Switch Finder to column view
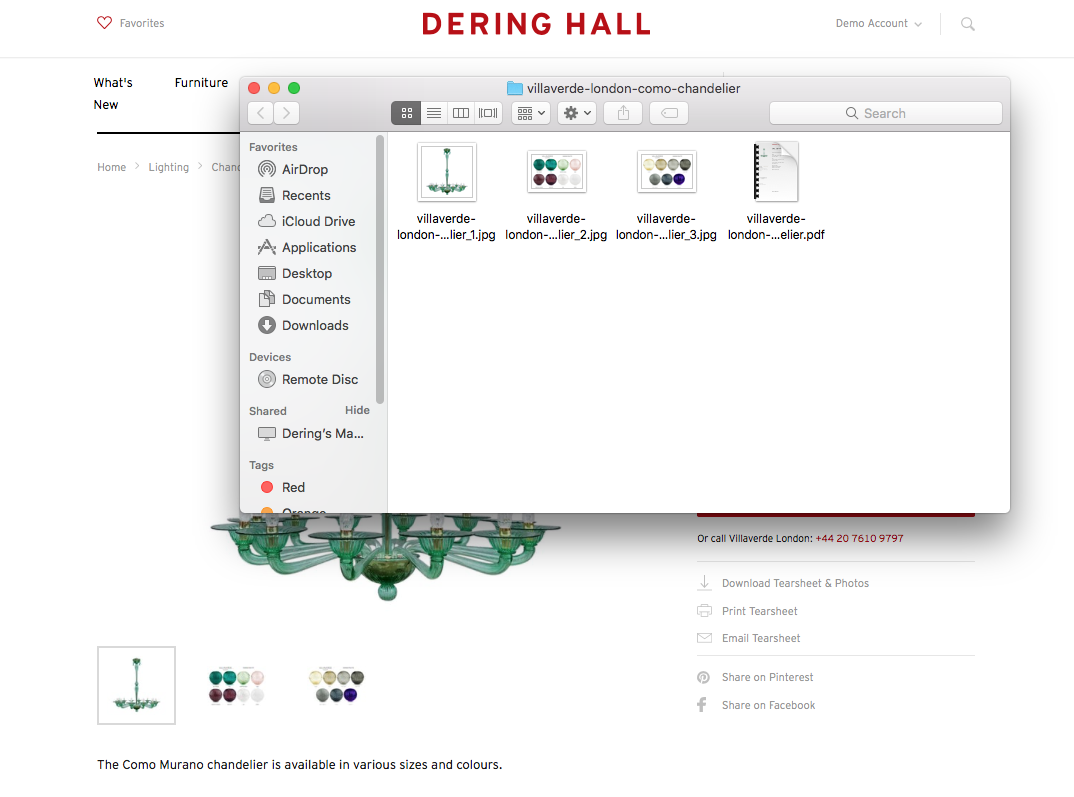This screenshot has height=797, width=1074. point(461,113)
